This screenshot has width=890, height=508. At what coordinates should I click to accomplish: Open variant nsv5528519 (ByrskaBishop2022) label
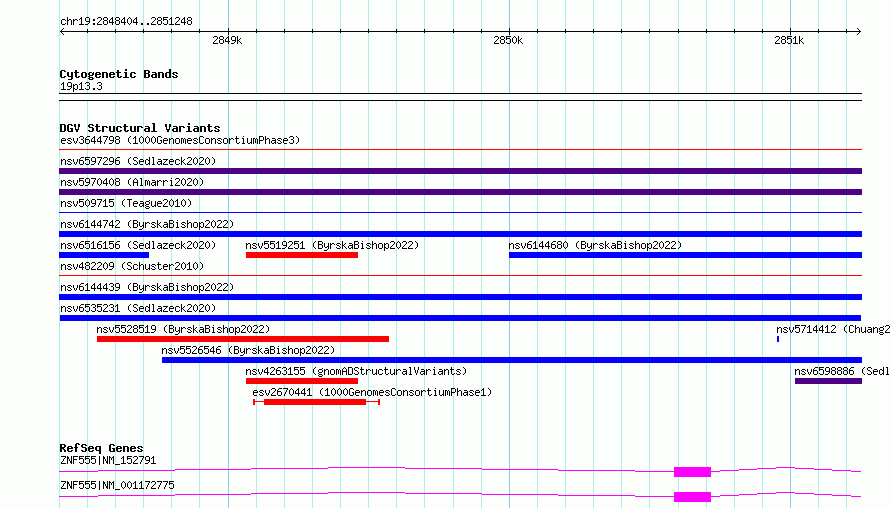tap(183, 329)
